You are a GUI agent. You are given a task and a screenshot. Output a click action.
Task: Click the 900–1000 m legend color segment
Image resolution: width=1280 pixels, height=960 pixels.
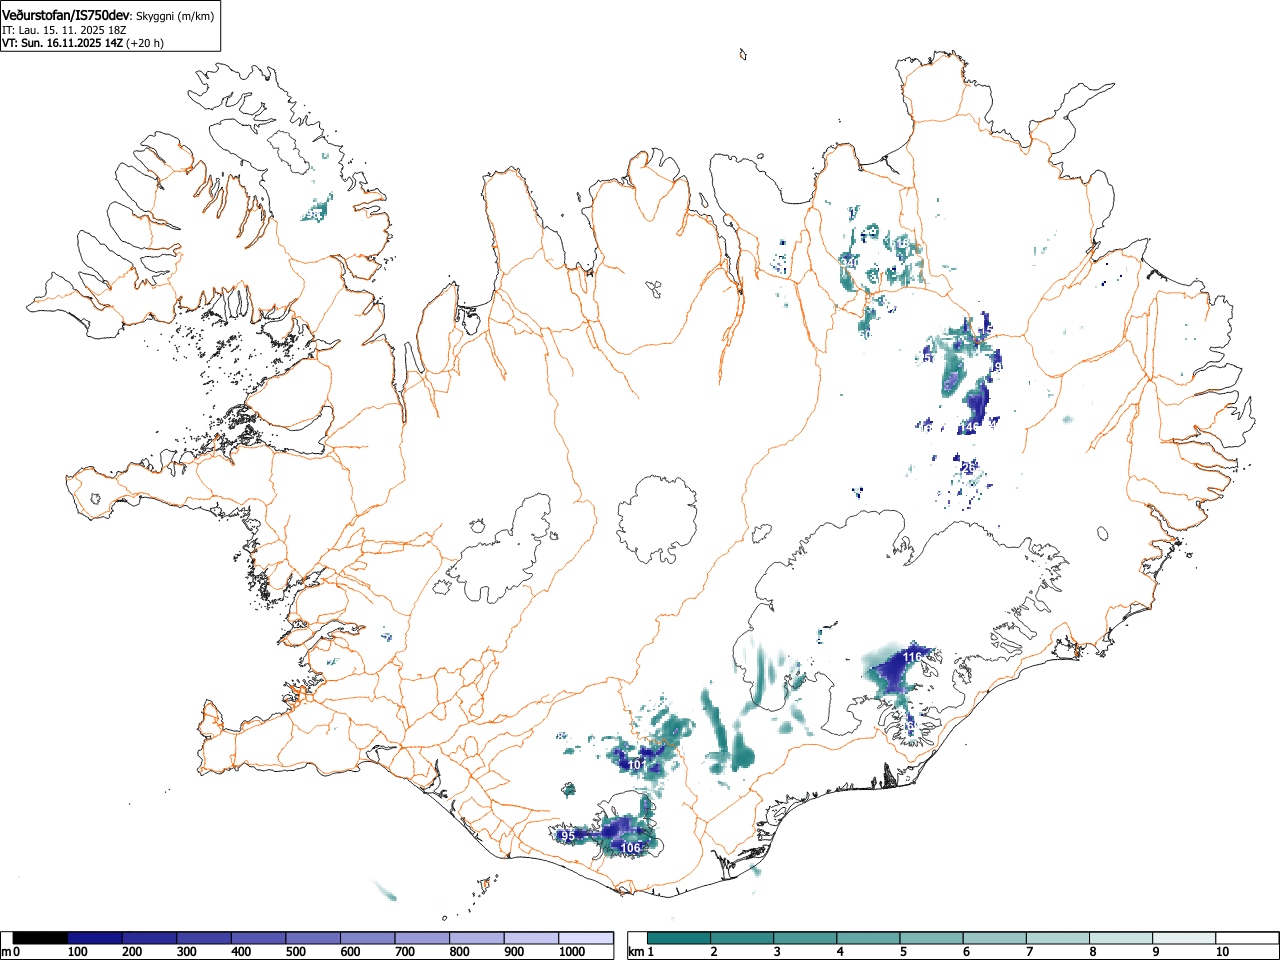[x=531, y=938]
